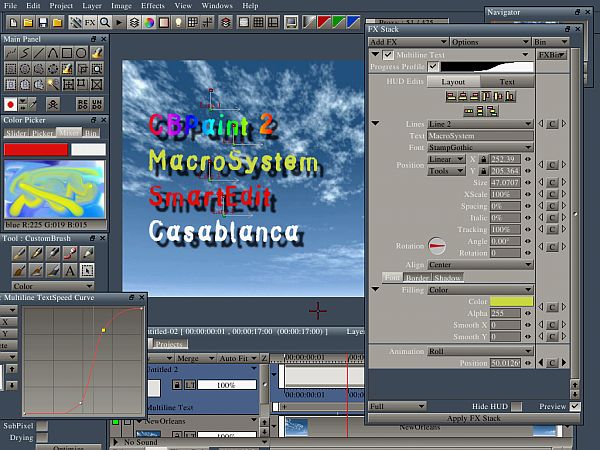Image resolution: width=600 pixels, height=450 pixels.
Task: Select the red airbrush tool icon
Action: (x=70, y=253)
